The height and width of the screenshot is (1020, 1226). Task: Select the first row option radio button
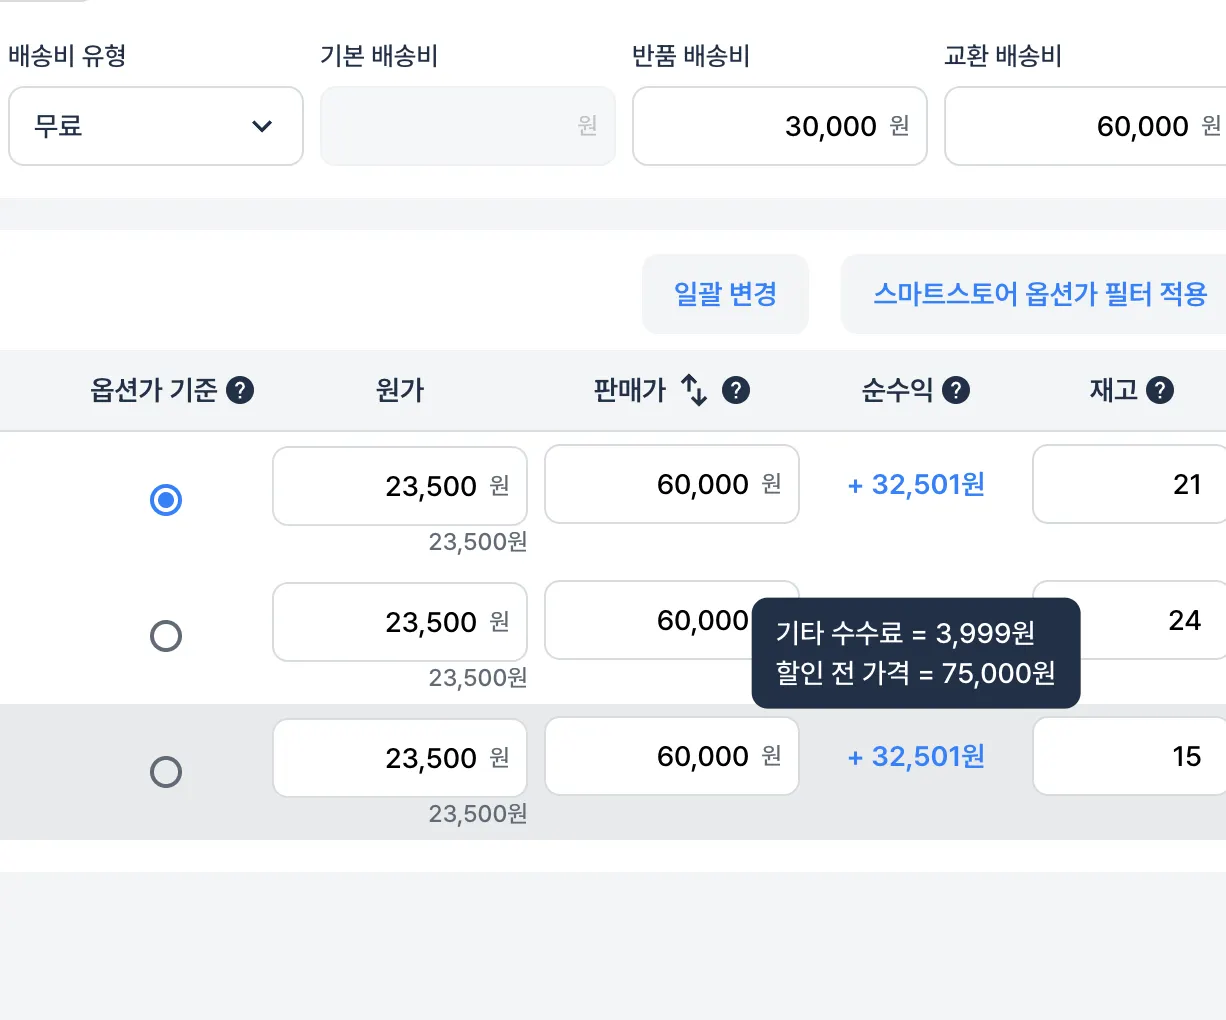166,499
